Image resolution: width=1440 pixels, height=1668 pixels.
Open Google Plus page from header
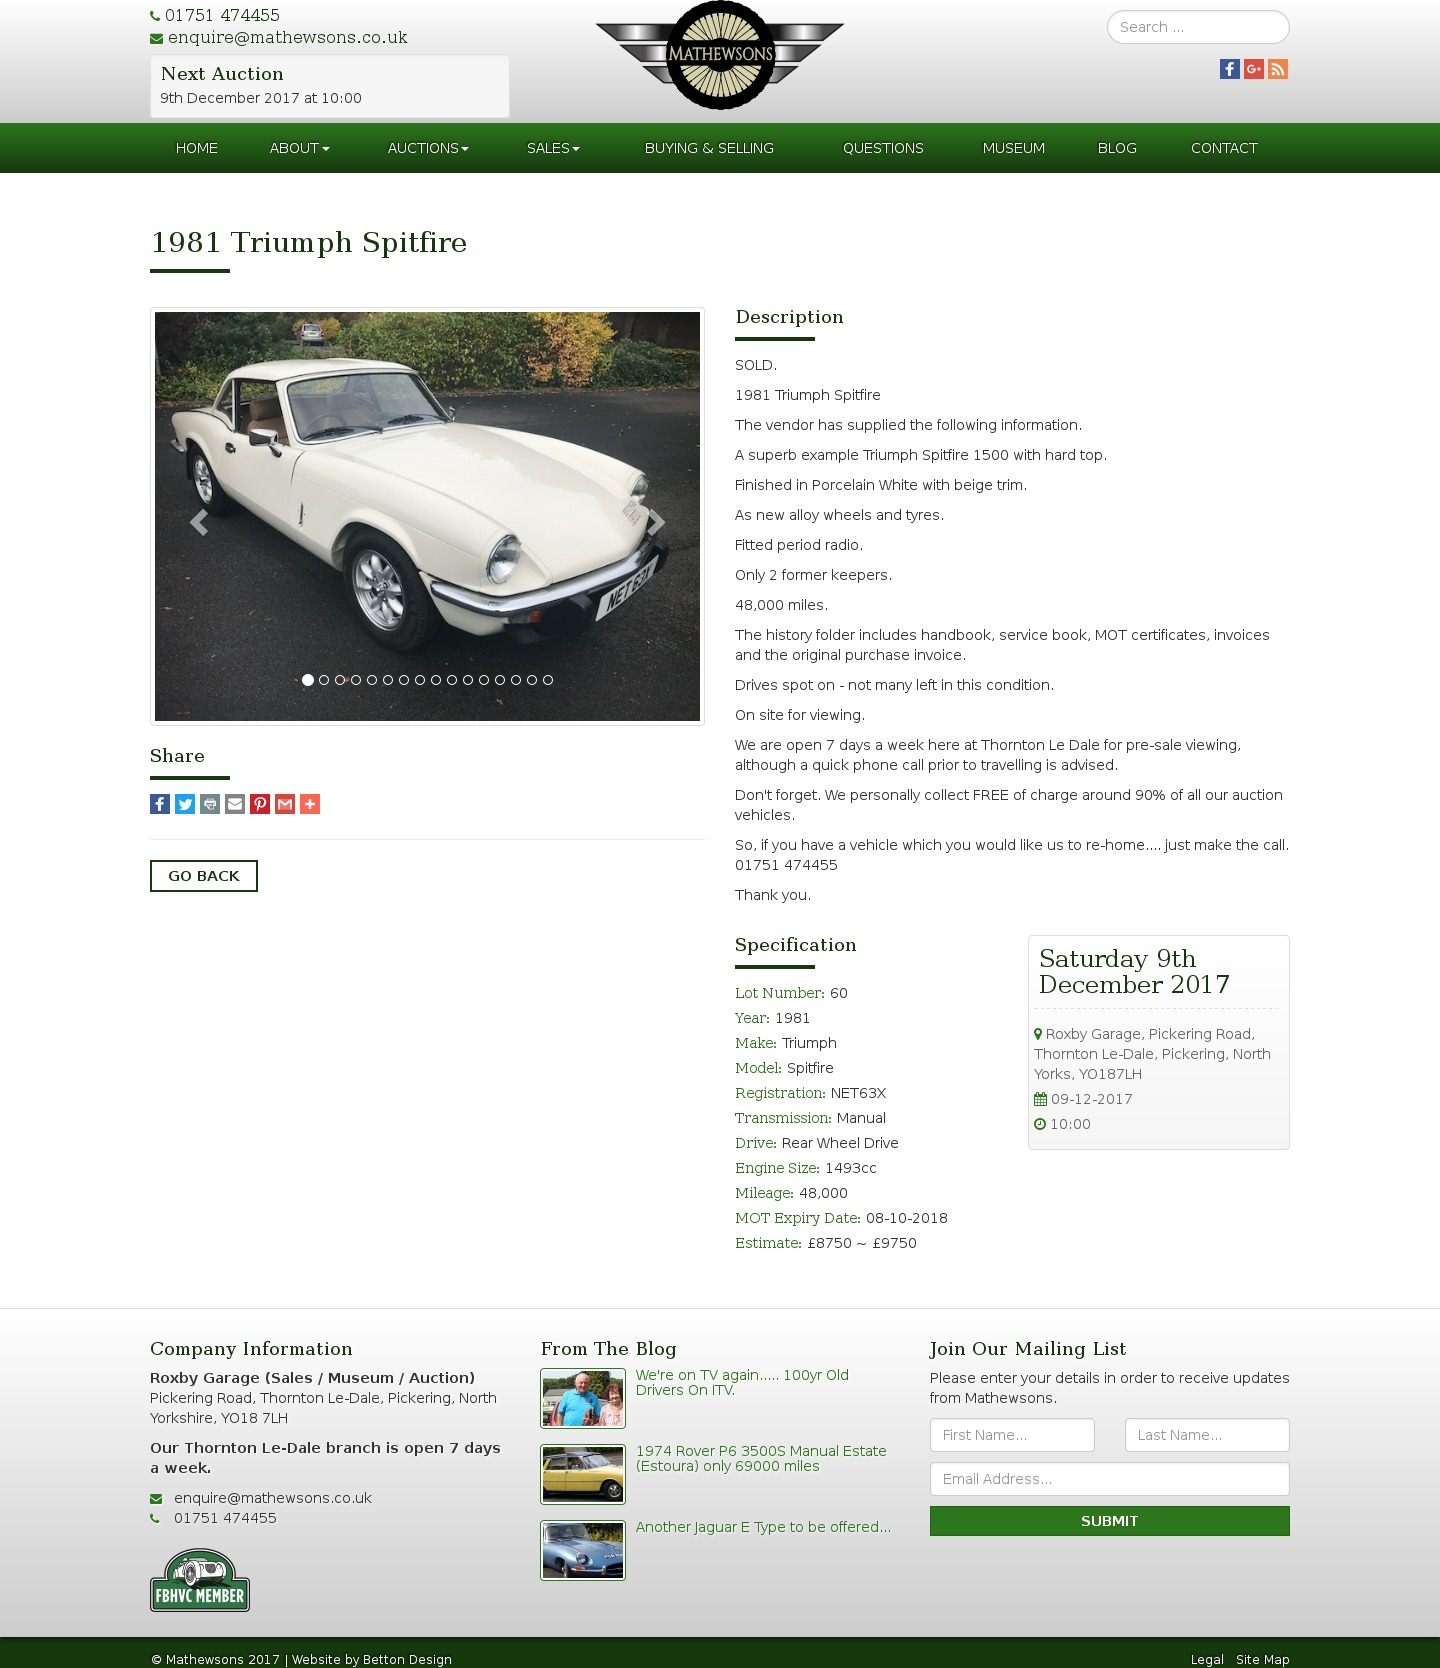(1254, 69)
